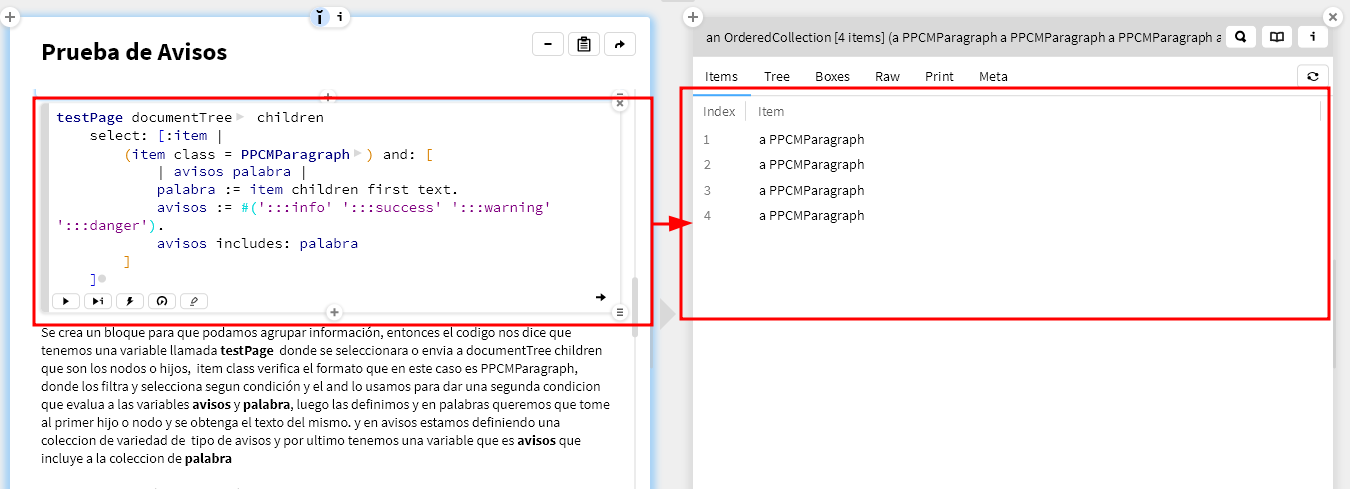Select row 3 a PPCMParagraph
This screenshot has width=1350, height=489.
coord(1010,190)
